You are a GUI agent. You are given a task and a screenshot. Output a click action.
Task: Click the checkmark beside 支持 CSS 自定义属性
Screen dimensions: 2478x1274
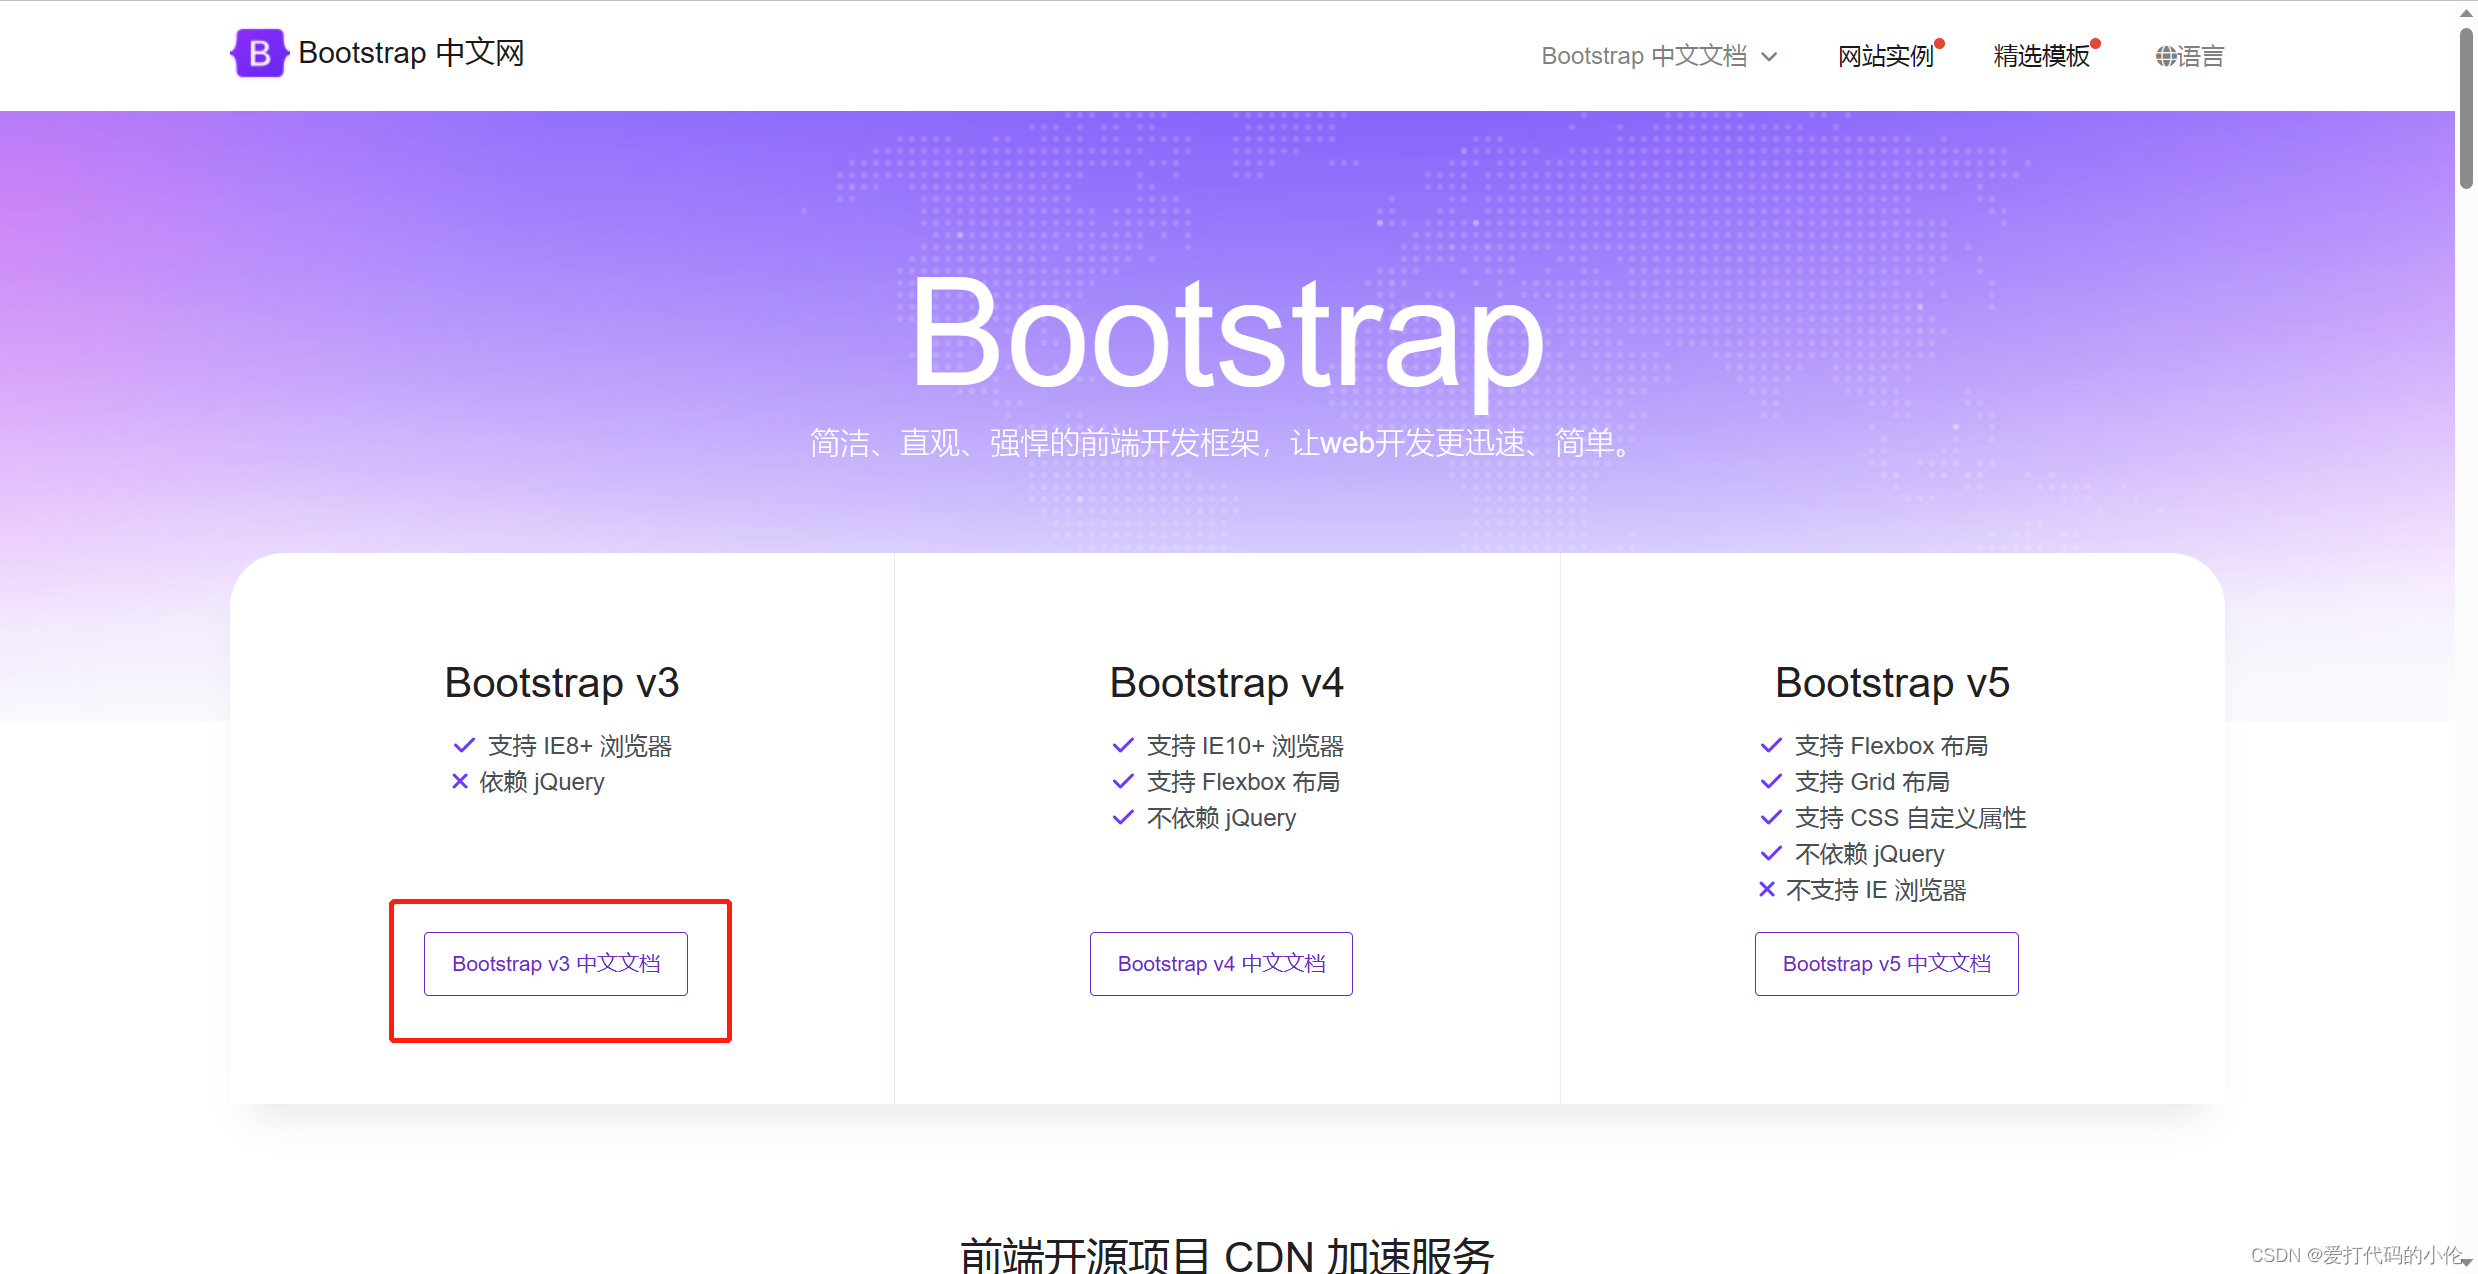pyautogui.click(x=1771, y=817)
